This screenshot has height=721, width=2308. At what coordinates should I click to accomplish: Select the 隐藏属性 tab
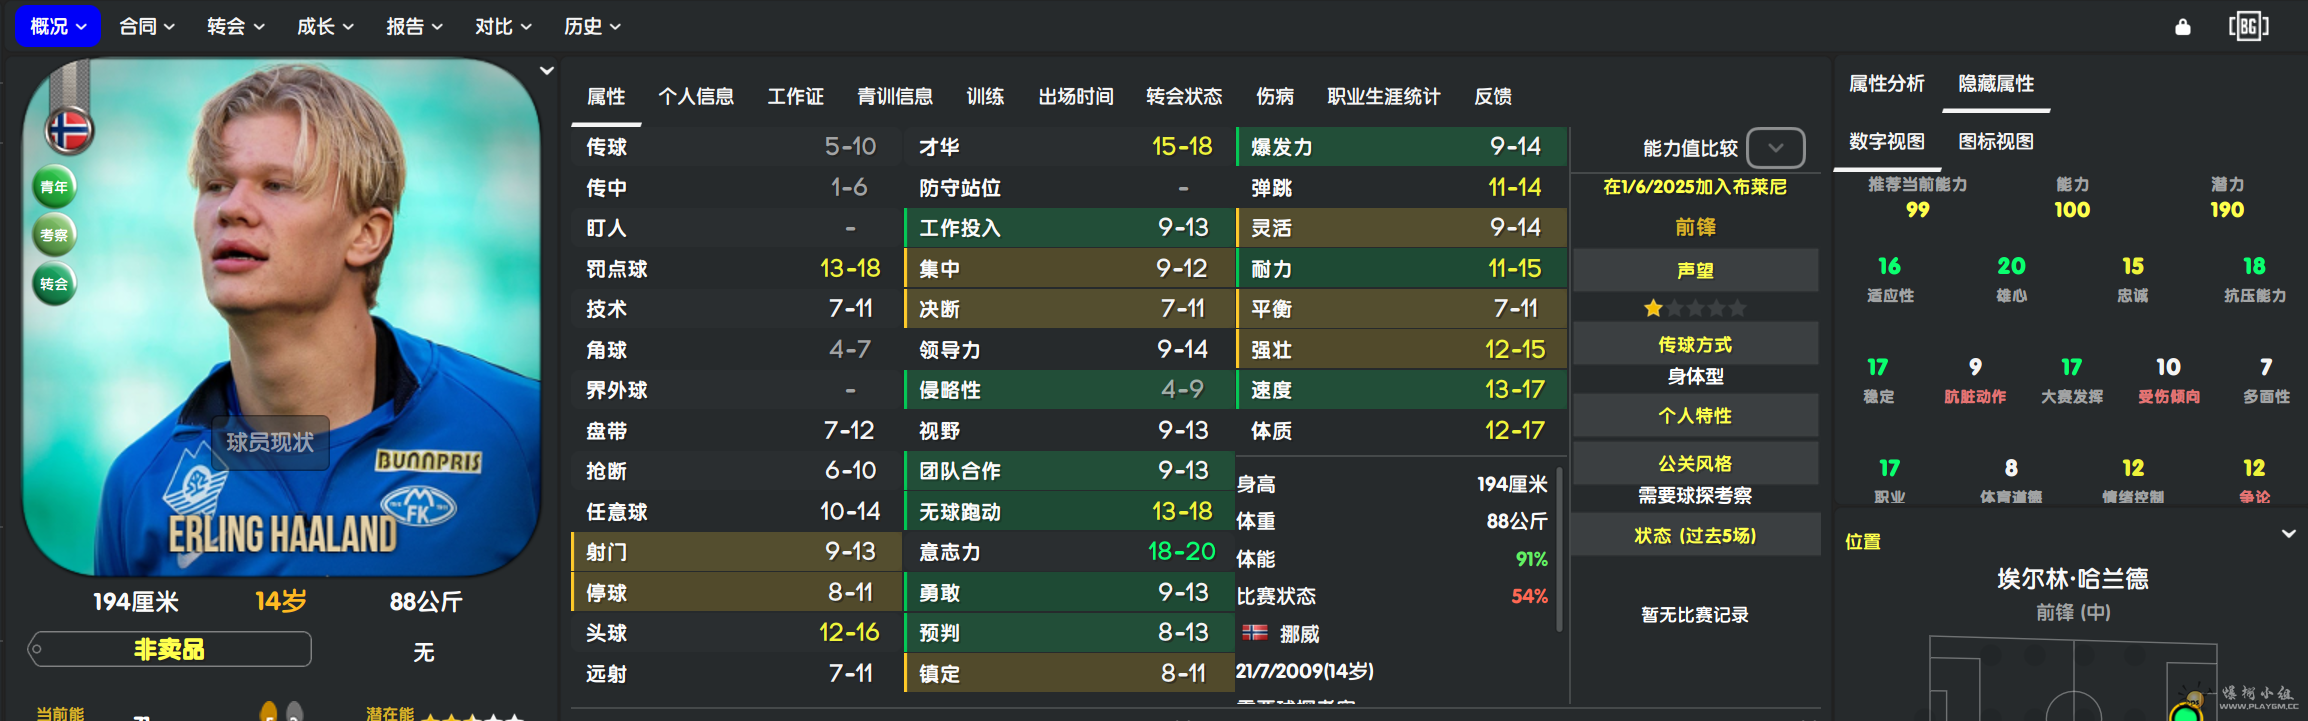point(1996,84)
